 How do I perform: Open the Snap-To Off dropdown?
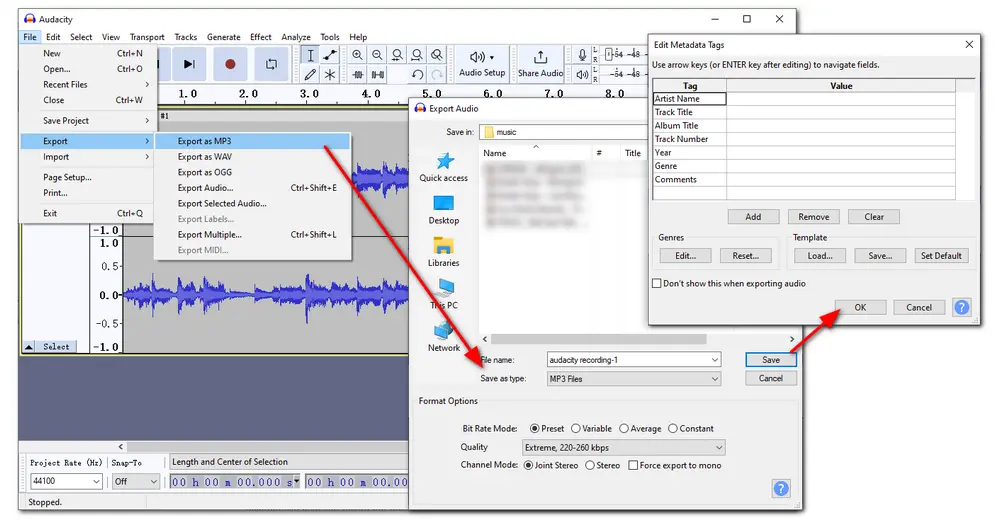(x=135, y=481)
